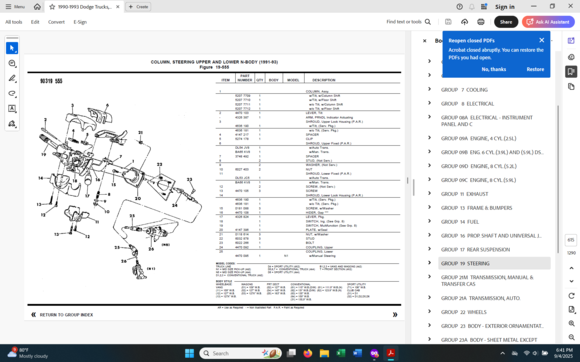Open the Menu hamburger
Image resolution: width=580 pixels, height=362 pixels.
point(15,7)
